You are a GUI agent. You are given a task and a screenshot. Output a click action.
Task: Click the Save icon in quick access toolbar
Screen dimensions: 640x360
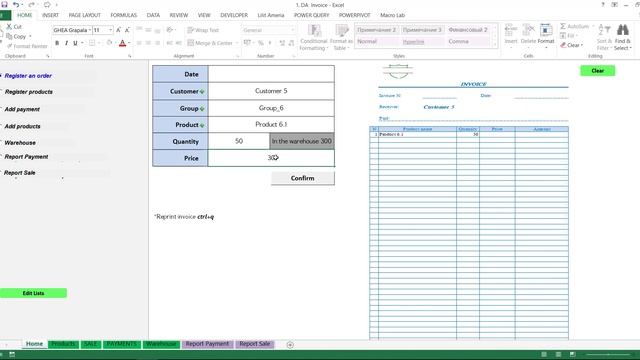click(4, 4)
